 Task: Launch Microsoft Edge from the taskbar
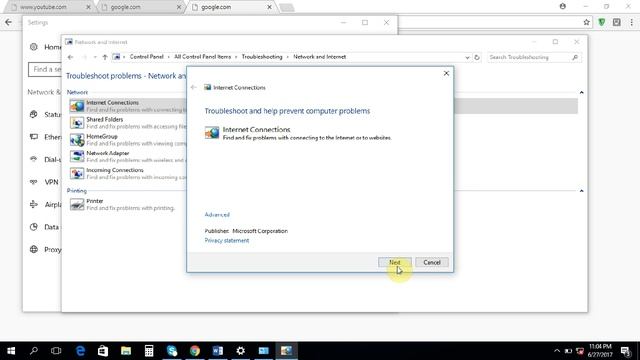[x=80, y=351]
